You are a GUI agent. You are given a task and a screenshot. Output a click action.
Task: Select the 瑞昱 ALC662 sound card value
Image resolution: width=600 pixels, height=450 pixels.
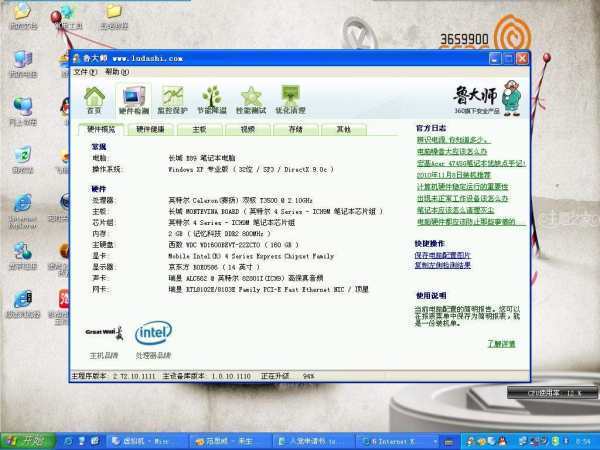pos(246,278)
